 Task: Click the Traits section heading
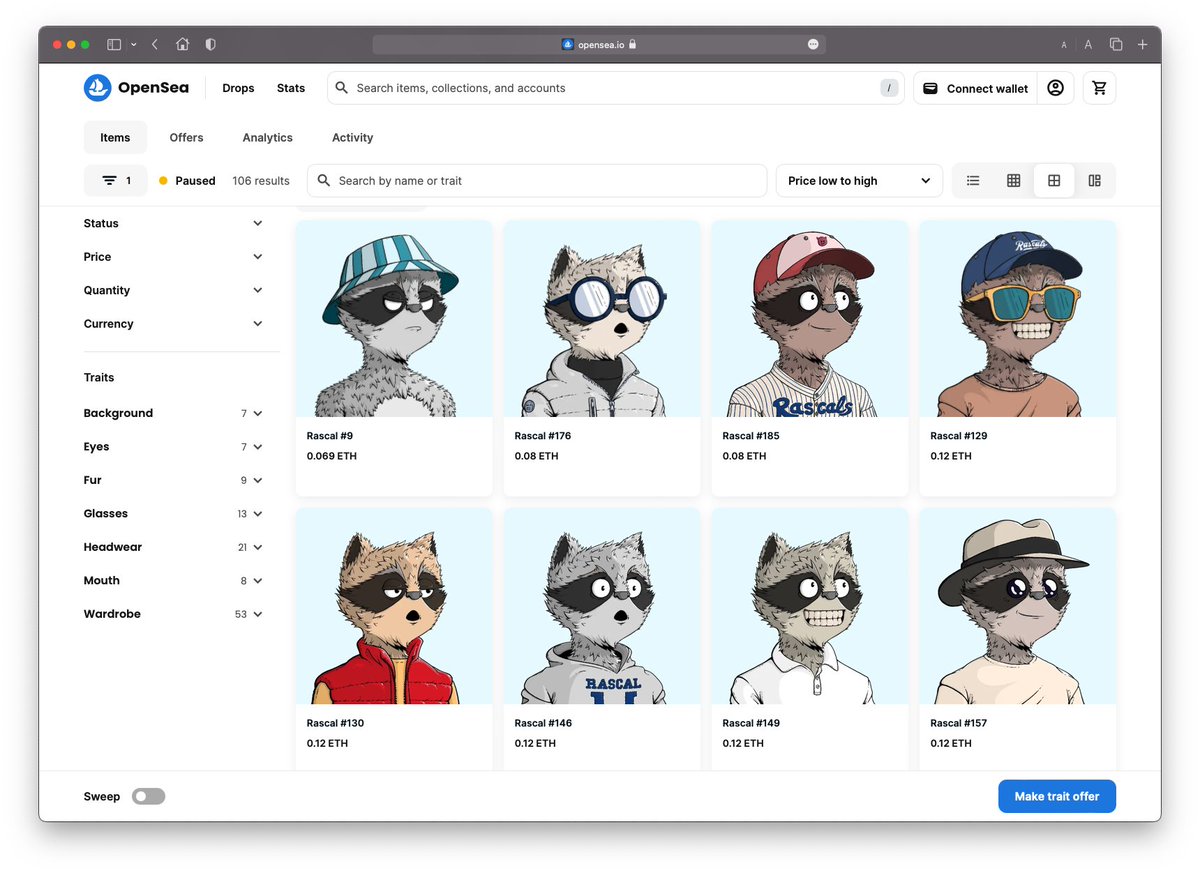(99, 378)
